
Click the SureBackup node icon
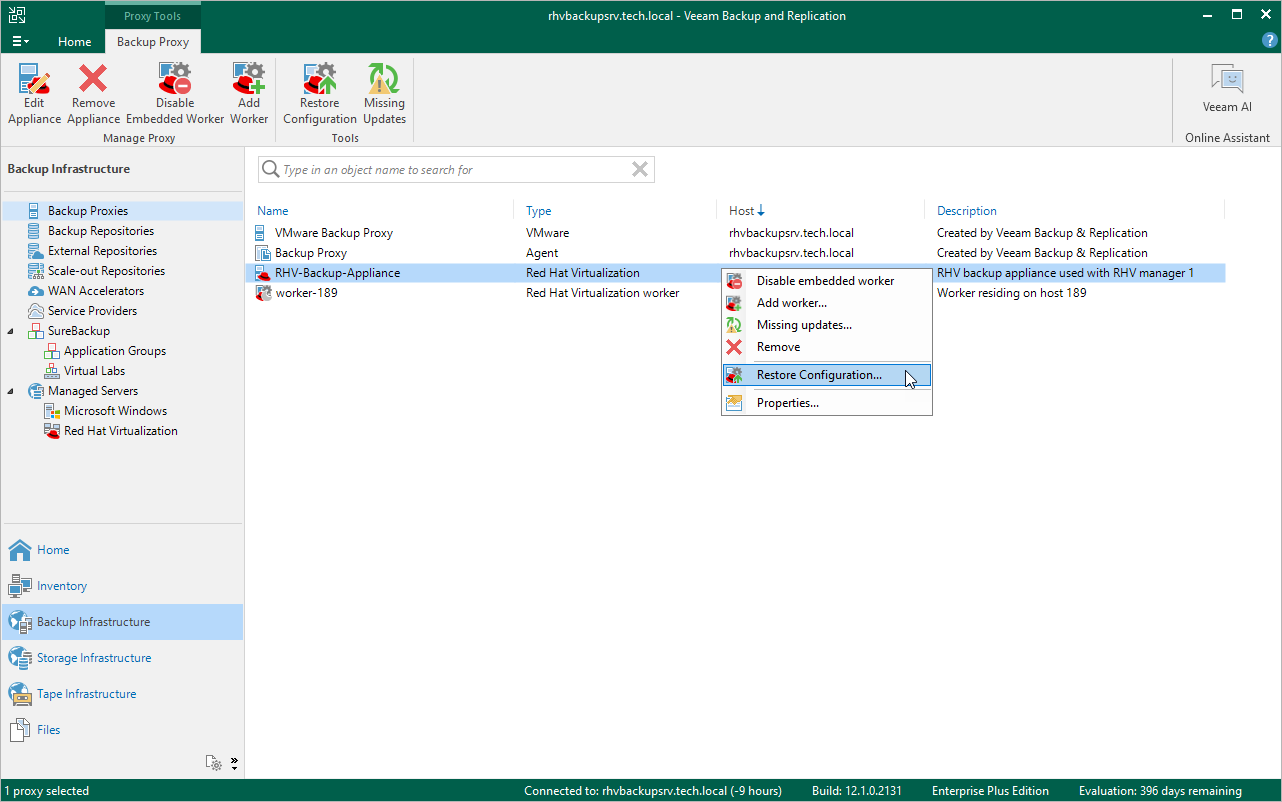[36, 331]
